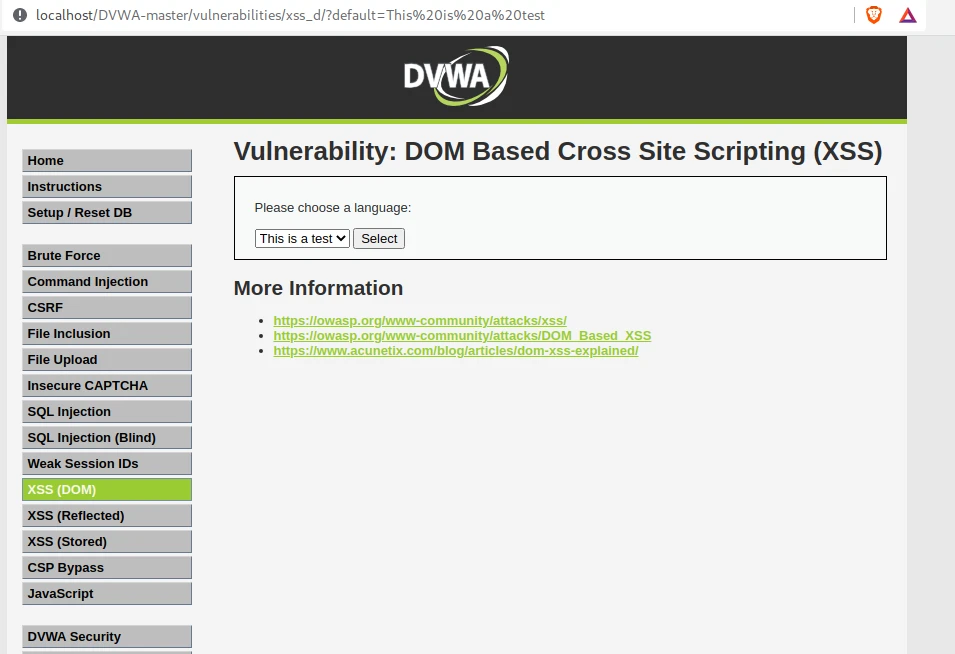
Task: Open the language selection dropdown
Action: click(x=301, y=238)
